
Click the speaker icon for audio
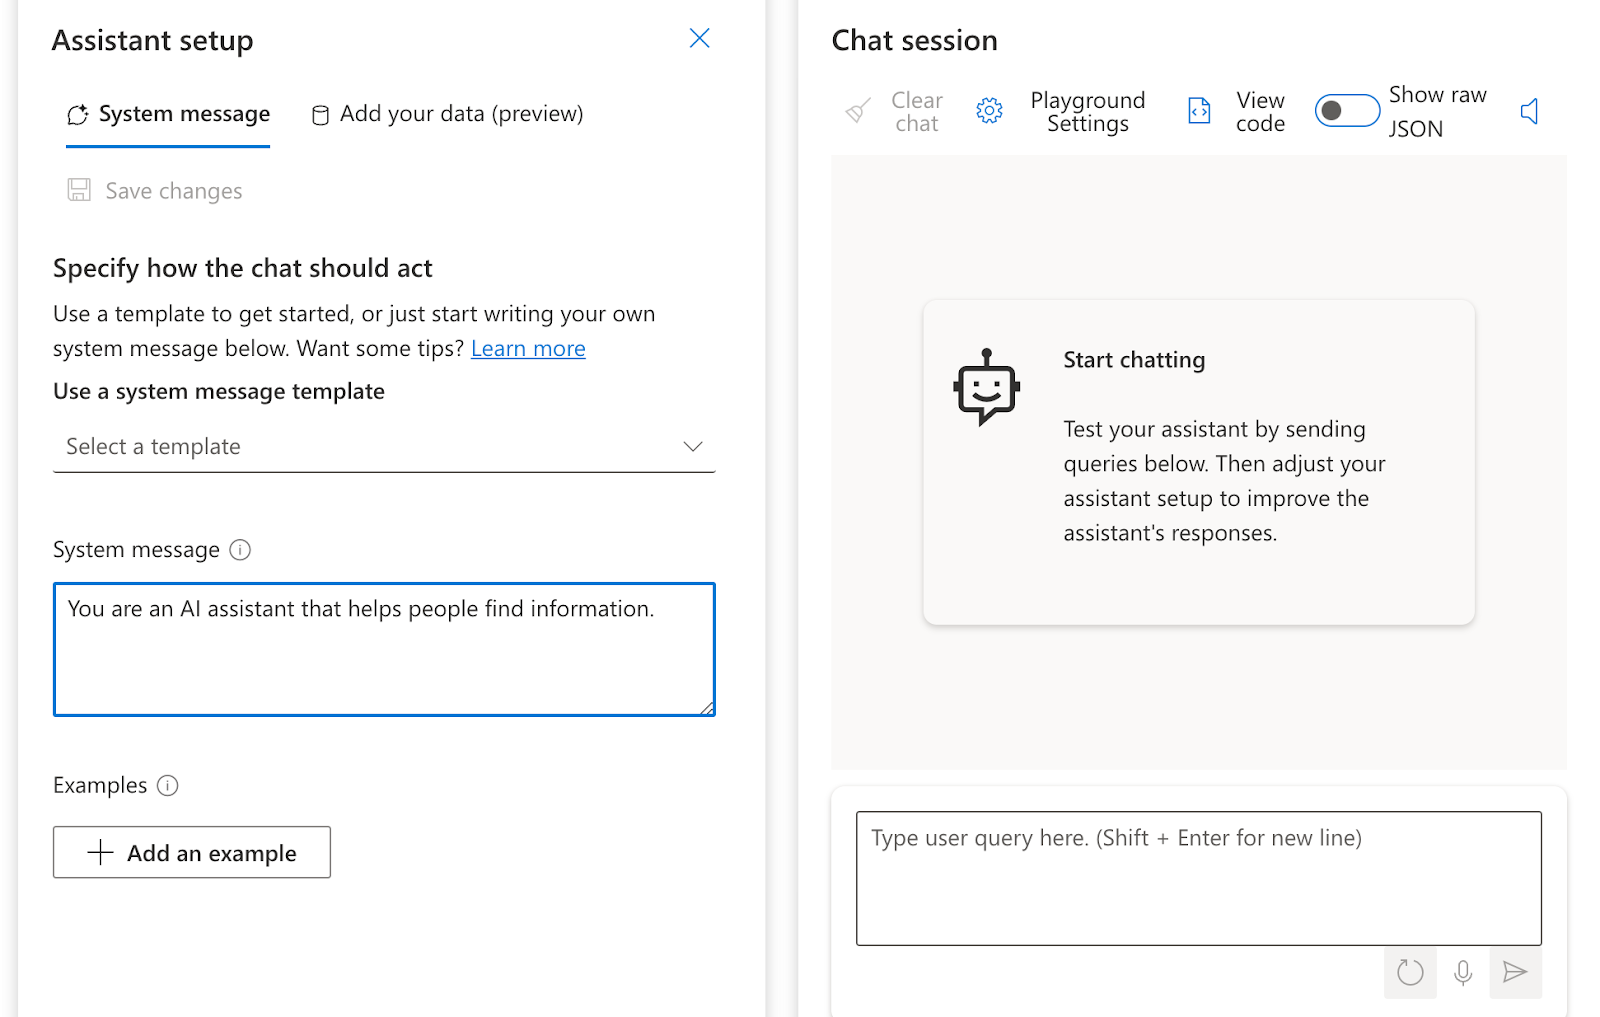tap(1530, 111)
